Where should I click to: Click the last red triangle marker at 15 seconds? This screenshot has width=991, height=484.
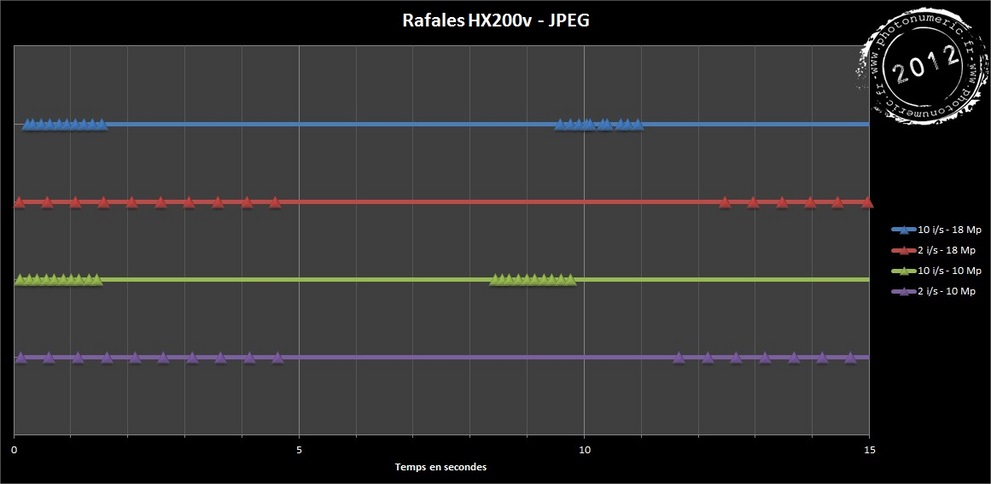(867, 202)
